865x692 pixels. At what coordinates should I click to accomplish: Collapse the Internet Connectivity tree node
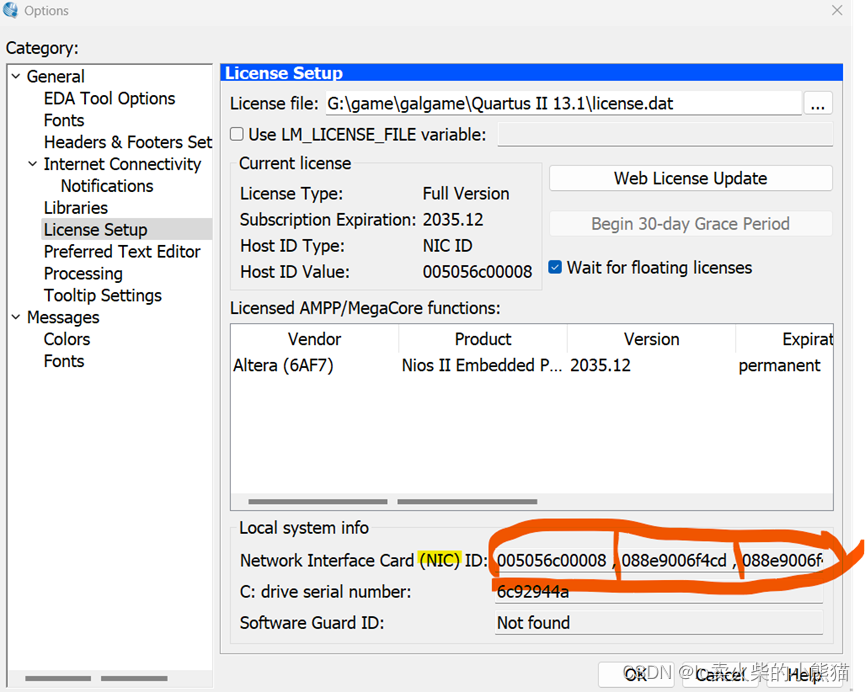pyautogui.click(x=33, y=164)
